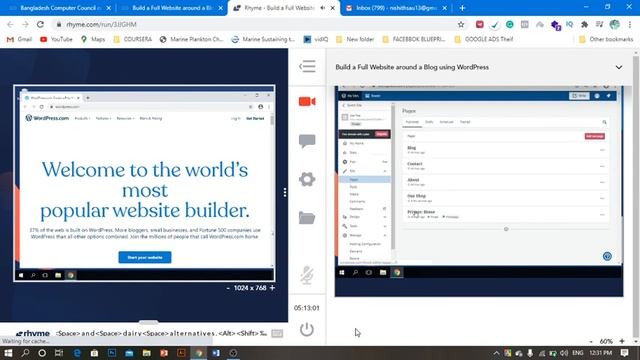The height and width of the screenshot is (360, 640).
Task: Open Windows Start menu
Action: (x=8, y=353)
